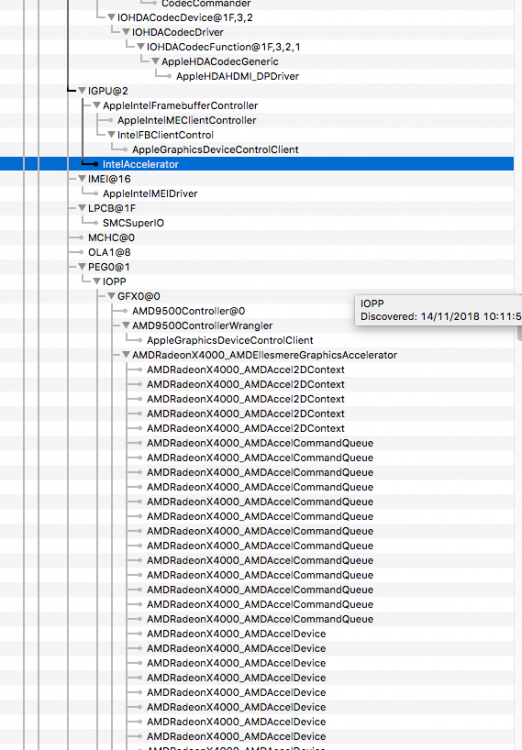
Task: Collapse the IMEI@16 disclosure triangle
Action: [x=82, y=179]
